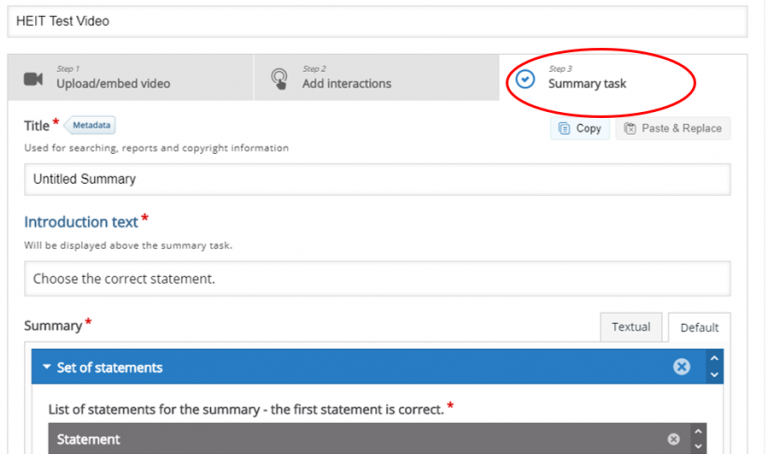The width and height of the screenshot is (768, 454).
Task: Remove the Set of statements group
Action: [681, 366]
